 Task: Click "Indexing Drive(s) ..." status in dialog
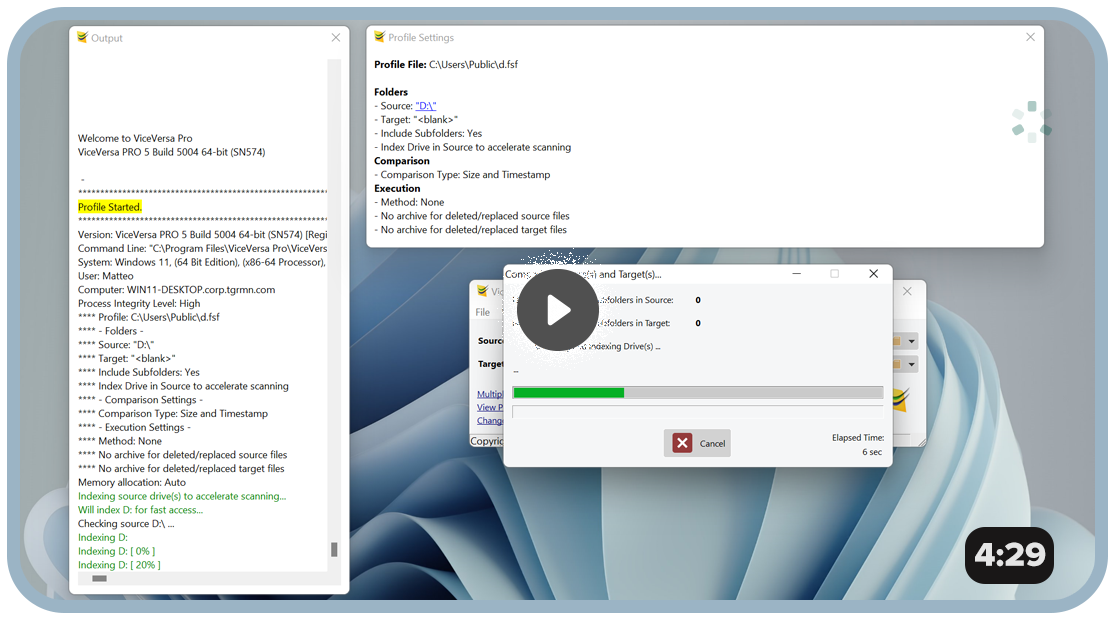623,347
